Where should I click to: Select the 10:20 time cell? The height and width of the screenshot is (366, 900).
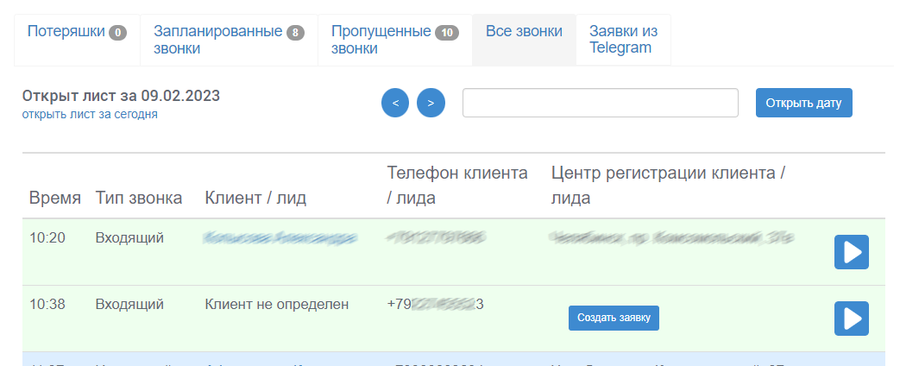pyautogui.click(x=47, y=237)
